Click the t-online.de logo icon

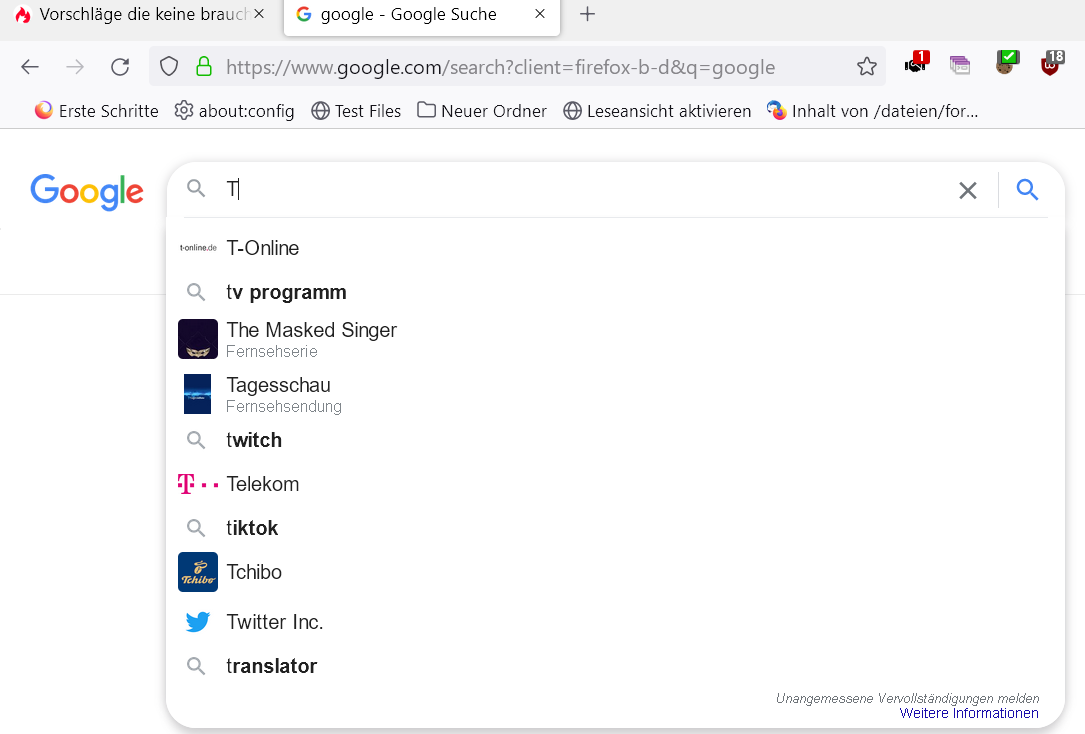coord(198,248)
